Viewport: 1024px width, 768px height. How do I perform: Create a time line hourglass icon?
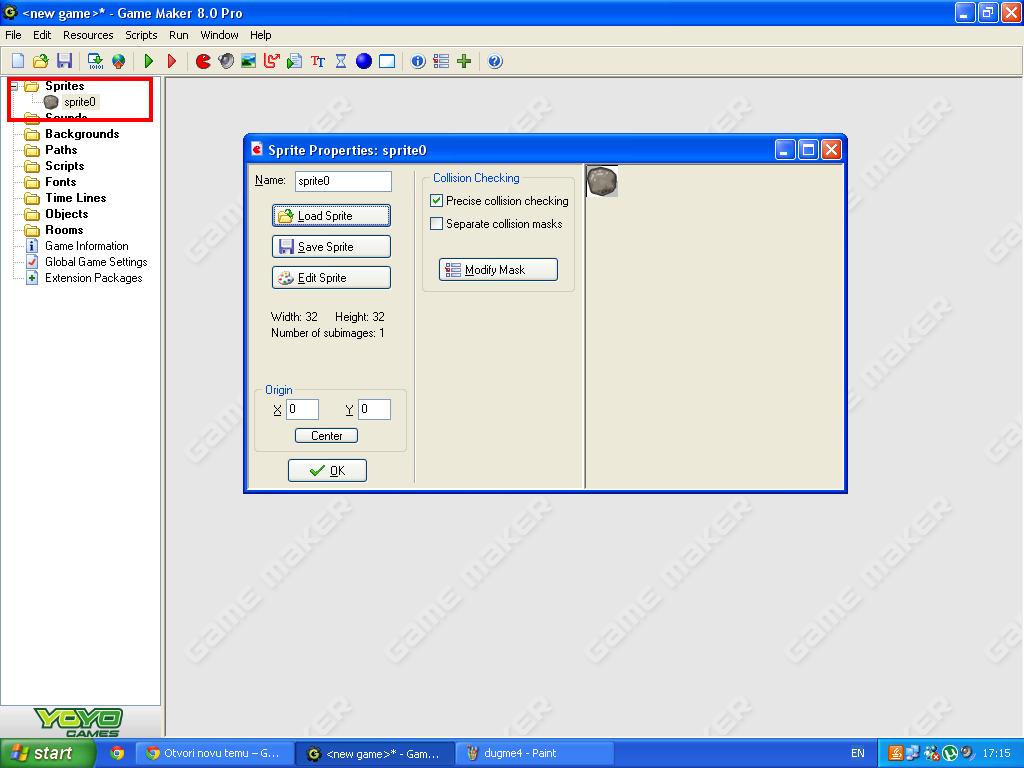(x=341, y=61)
